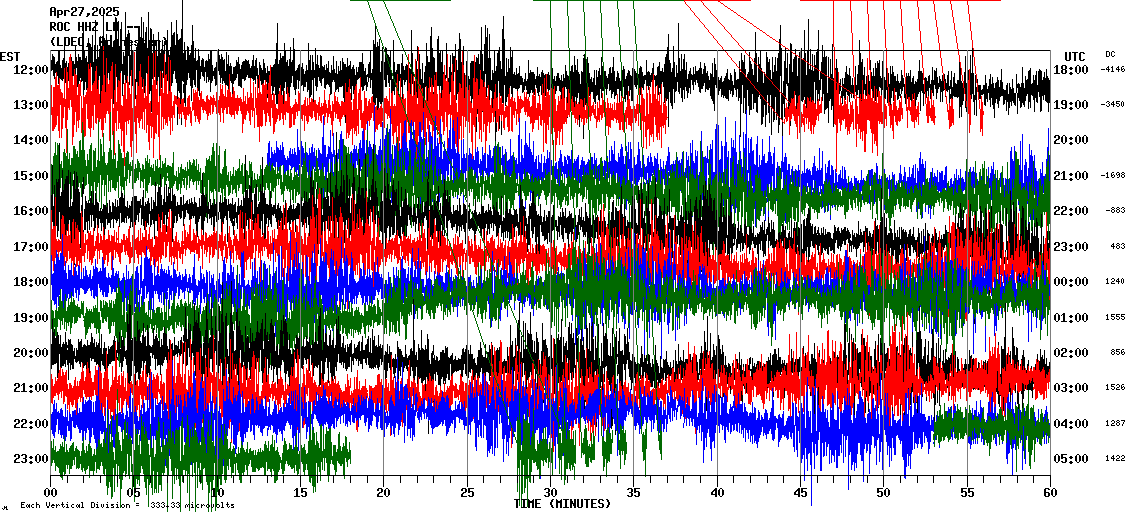1130x519 pixels.
Task: Pick the 23:00 EST row label
Action: (x=30, y=459)
